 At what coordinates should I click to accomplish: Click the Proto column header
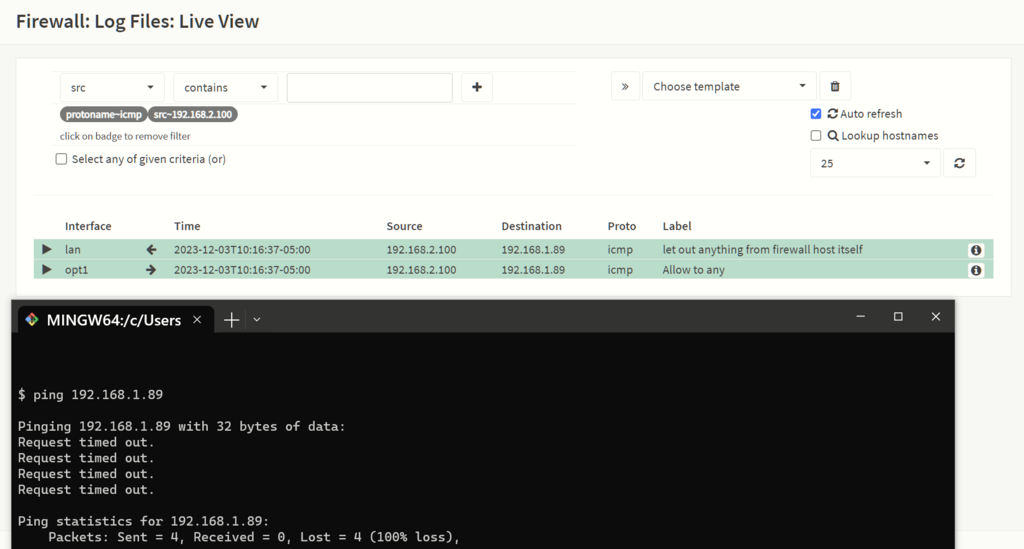[x=622, y=226]
